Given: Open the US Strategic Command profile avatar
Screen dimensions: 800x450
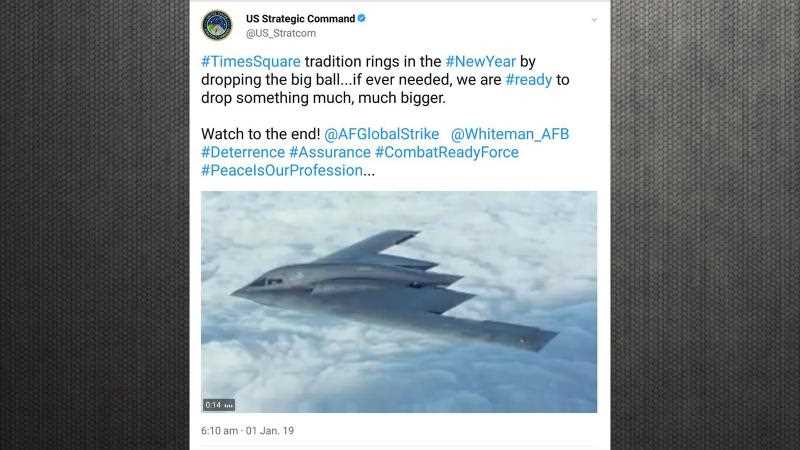Looking at the screenshot, I should click(x=217, y=25).
